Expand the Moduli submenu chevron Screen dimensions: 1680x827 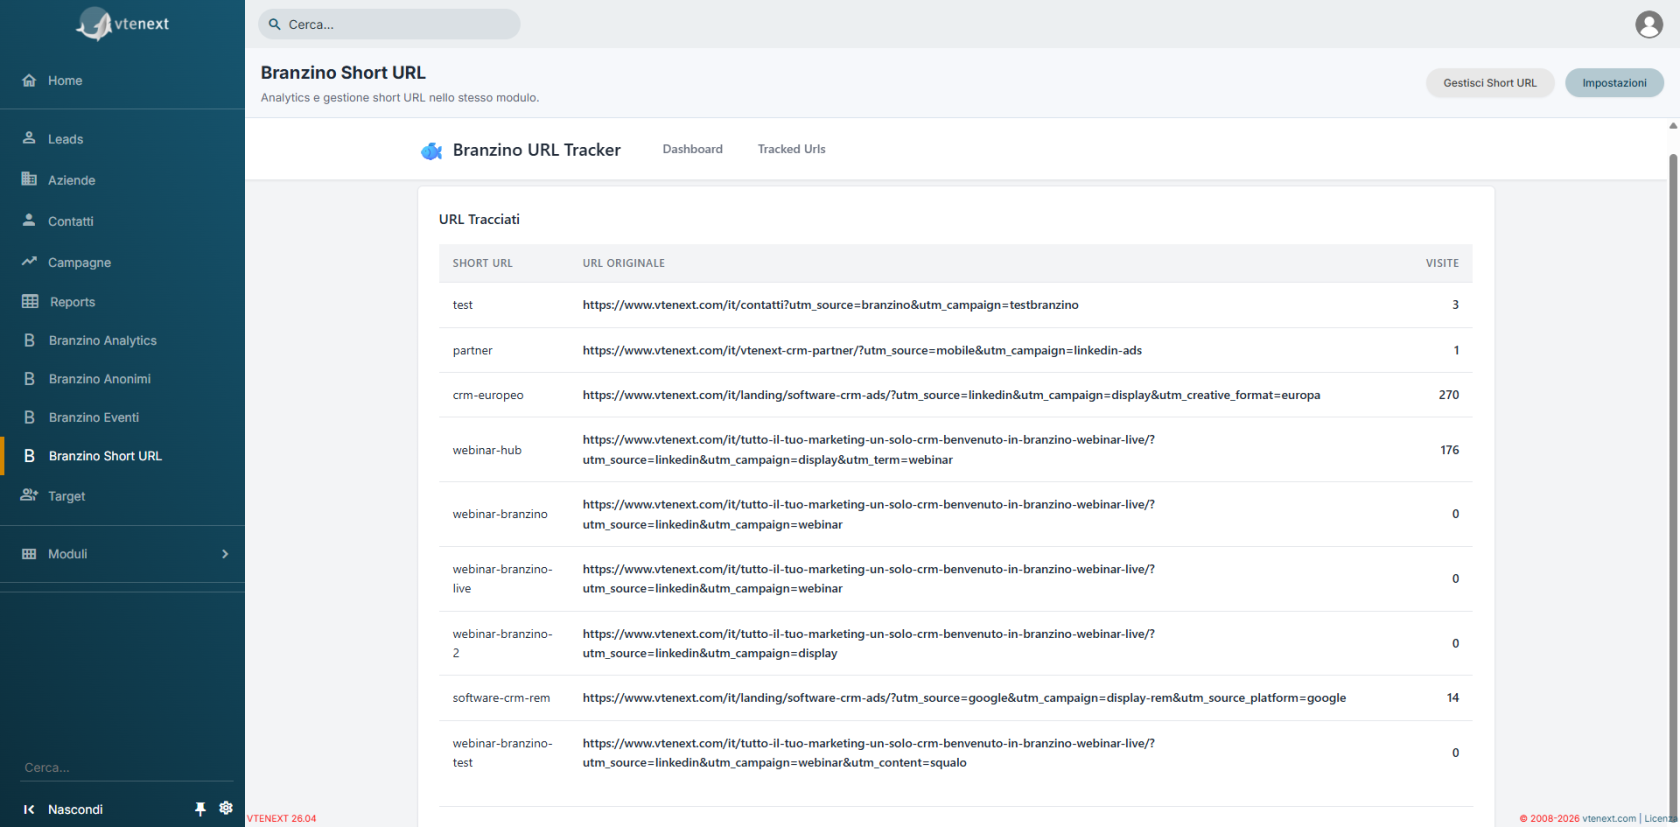(x=225, y=554)
